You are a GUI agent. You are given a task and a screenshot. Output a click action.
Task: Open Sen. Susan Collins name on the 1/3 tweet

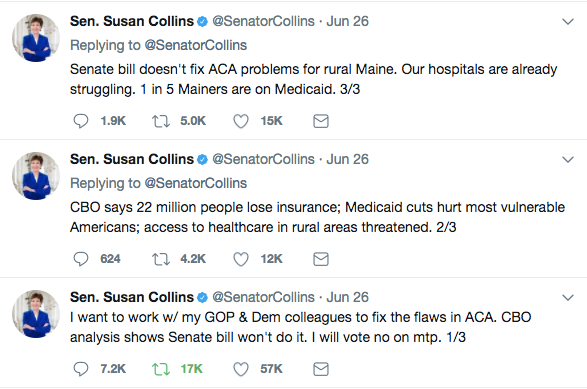[132, 297]
